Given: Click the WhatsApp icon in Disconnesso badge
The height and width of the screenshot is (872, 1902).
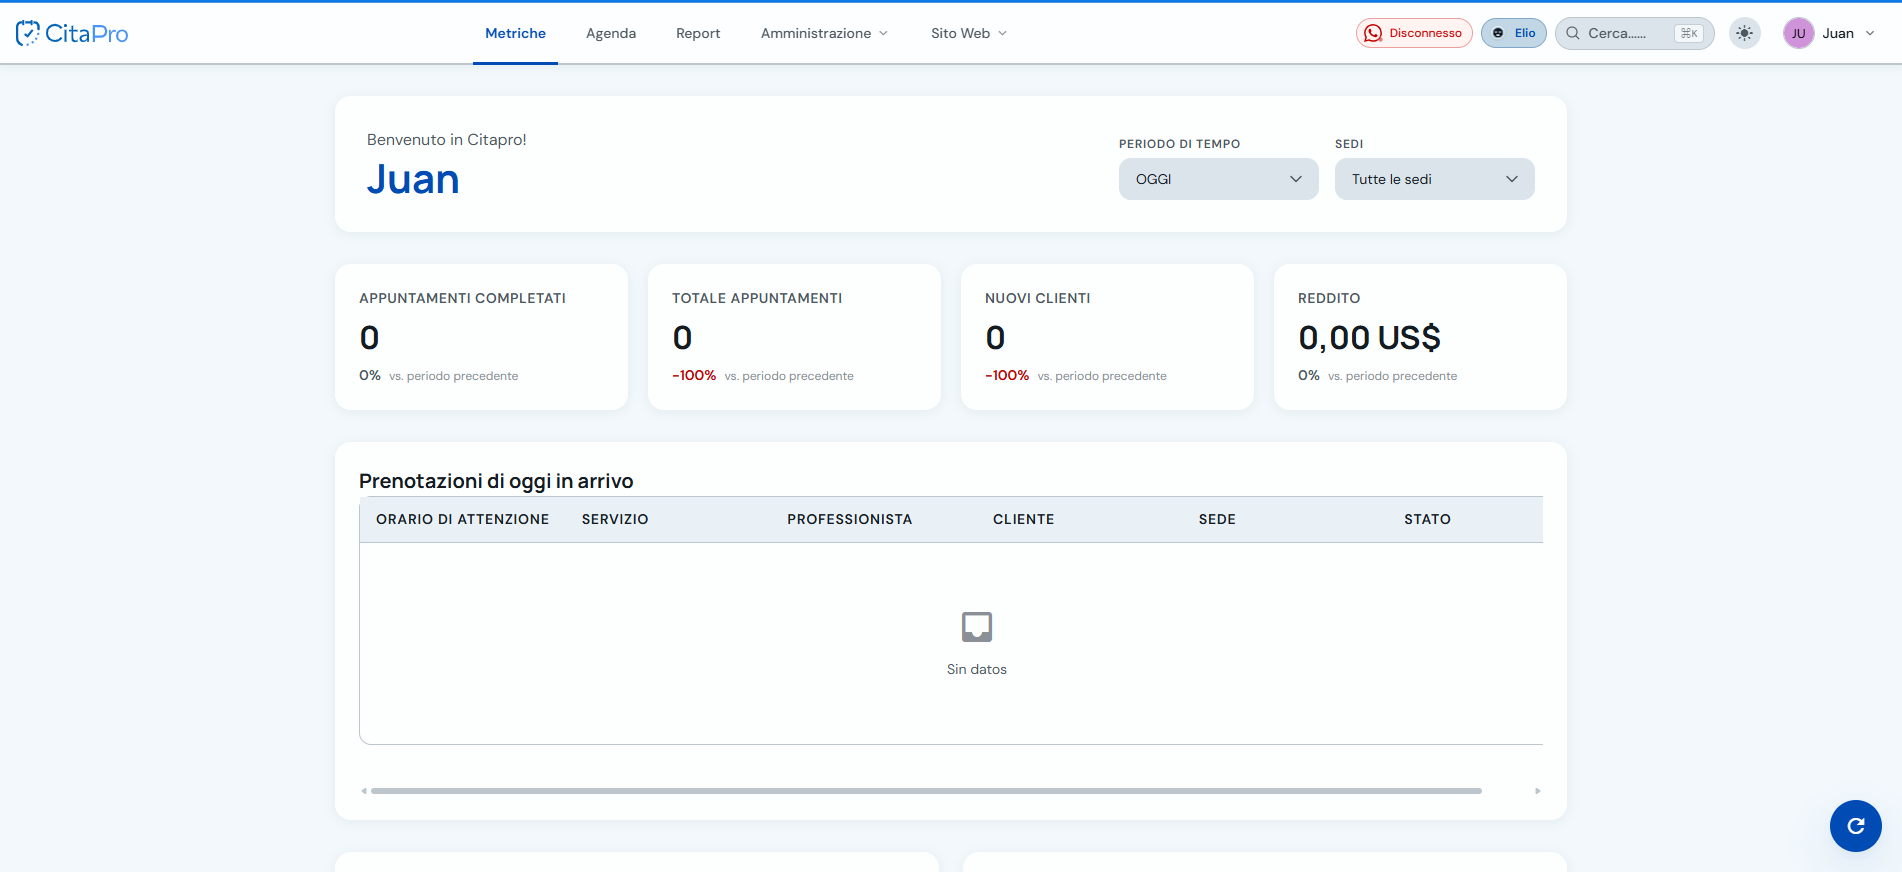Looking at the screenshot, I should click(1373, 33).
